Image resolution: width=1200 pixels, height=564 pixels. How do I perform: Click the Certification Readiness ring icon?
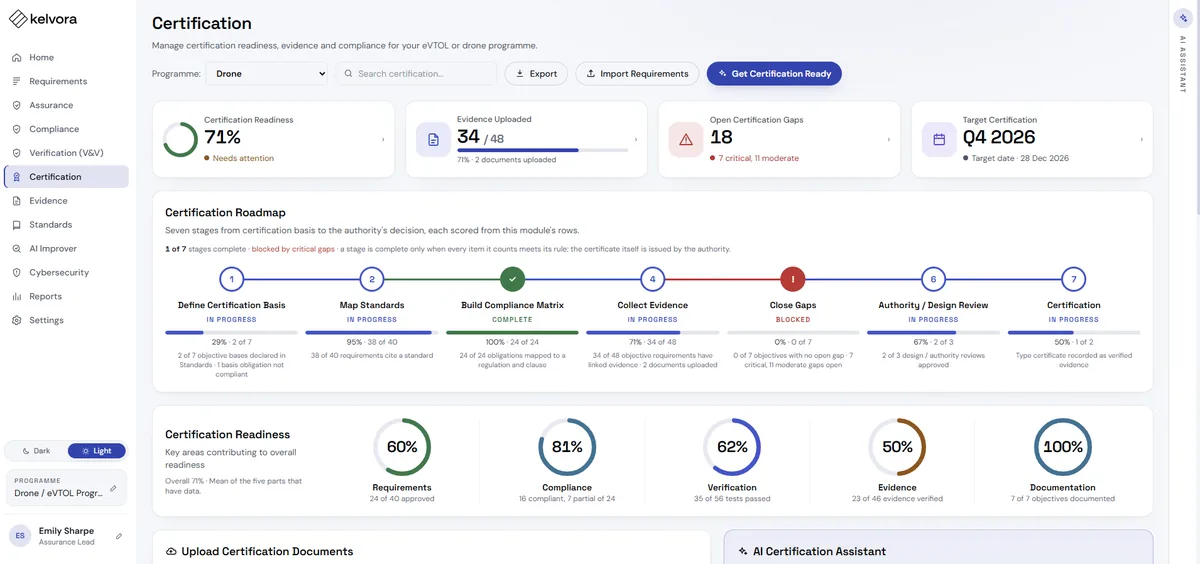[x=180, y=140]
